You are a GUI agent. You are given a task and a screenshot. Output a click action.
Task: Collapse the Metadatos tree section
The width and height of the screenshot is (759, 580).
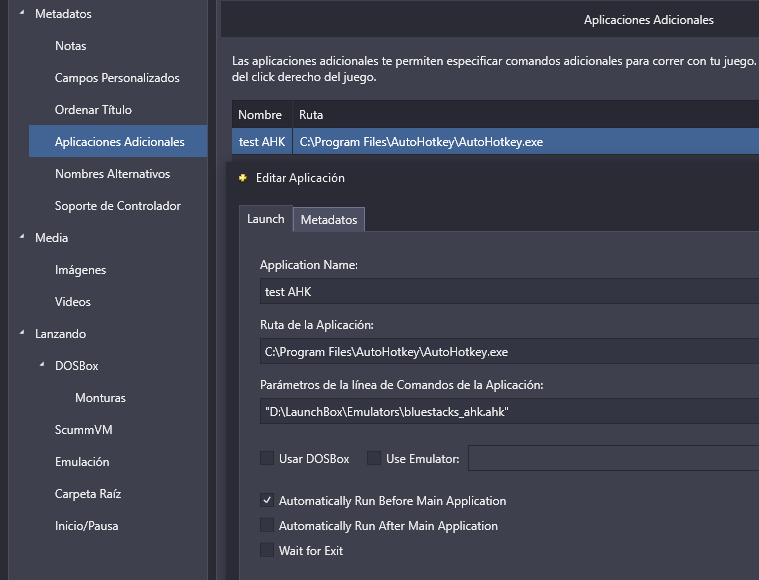[22, 13]
